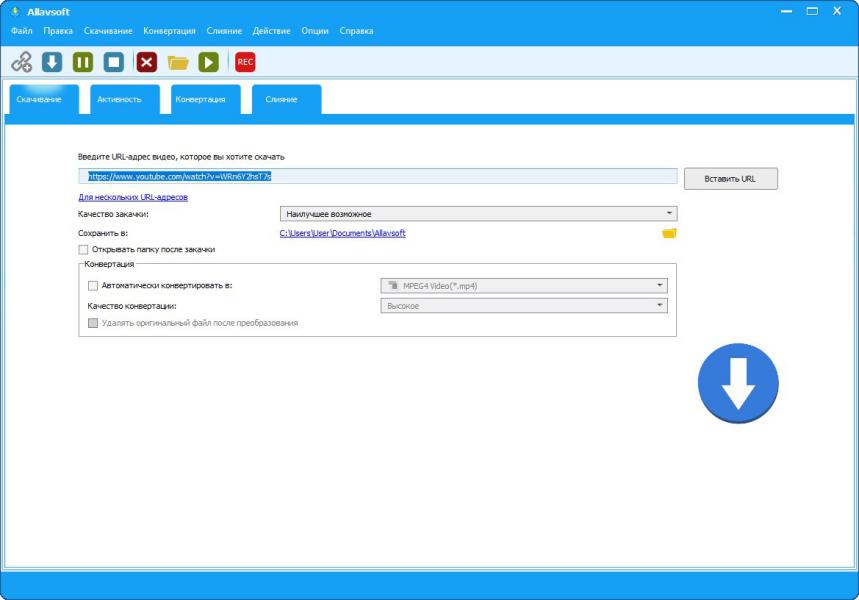Stop the task with the blue stop icon
The image size is (859, 600).
click(x=114, y=62)
